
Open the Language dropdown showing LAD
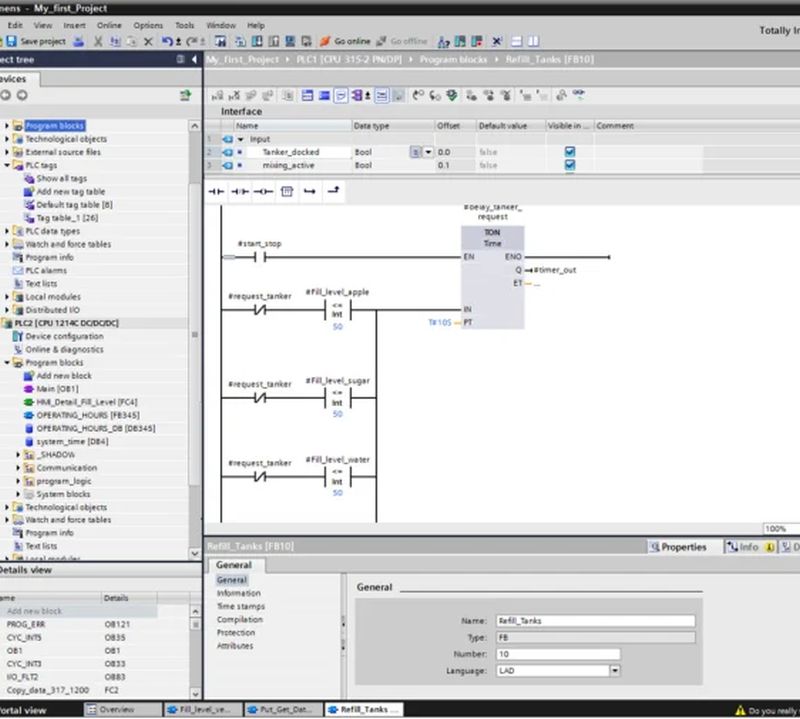coord(615,671)
